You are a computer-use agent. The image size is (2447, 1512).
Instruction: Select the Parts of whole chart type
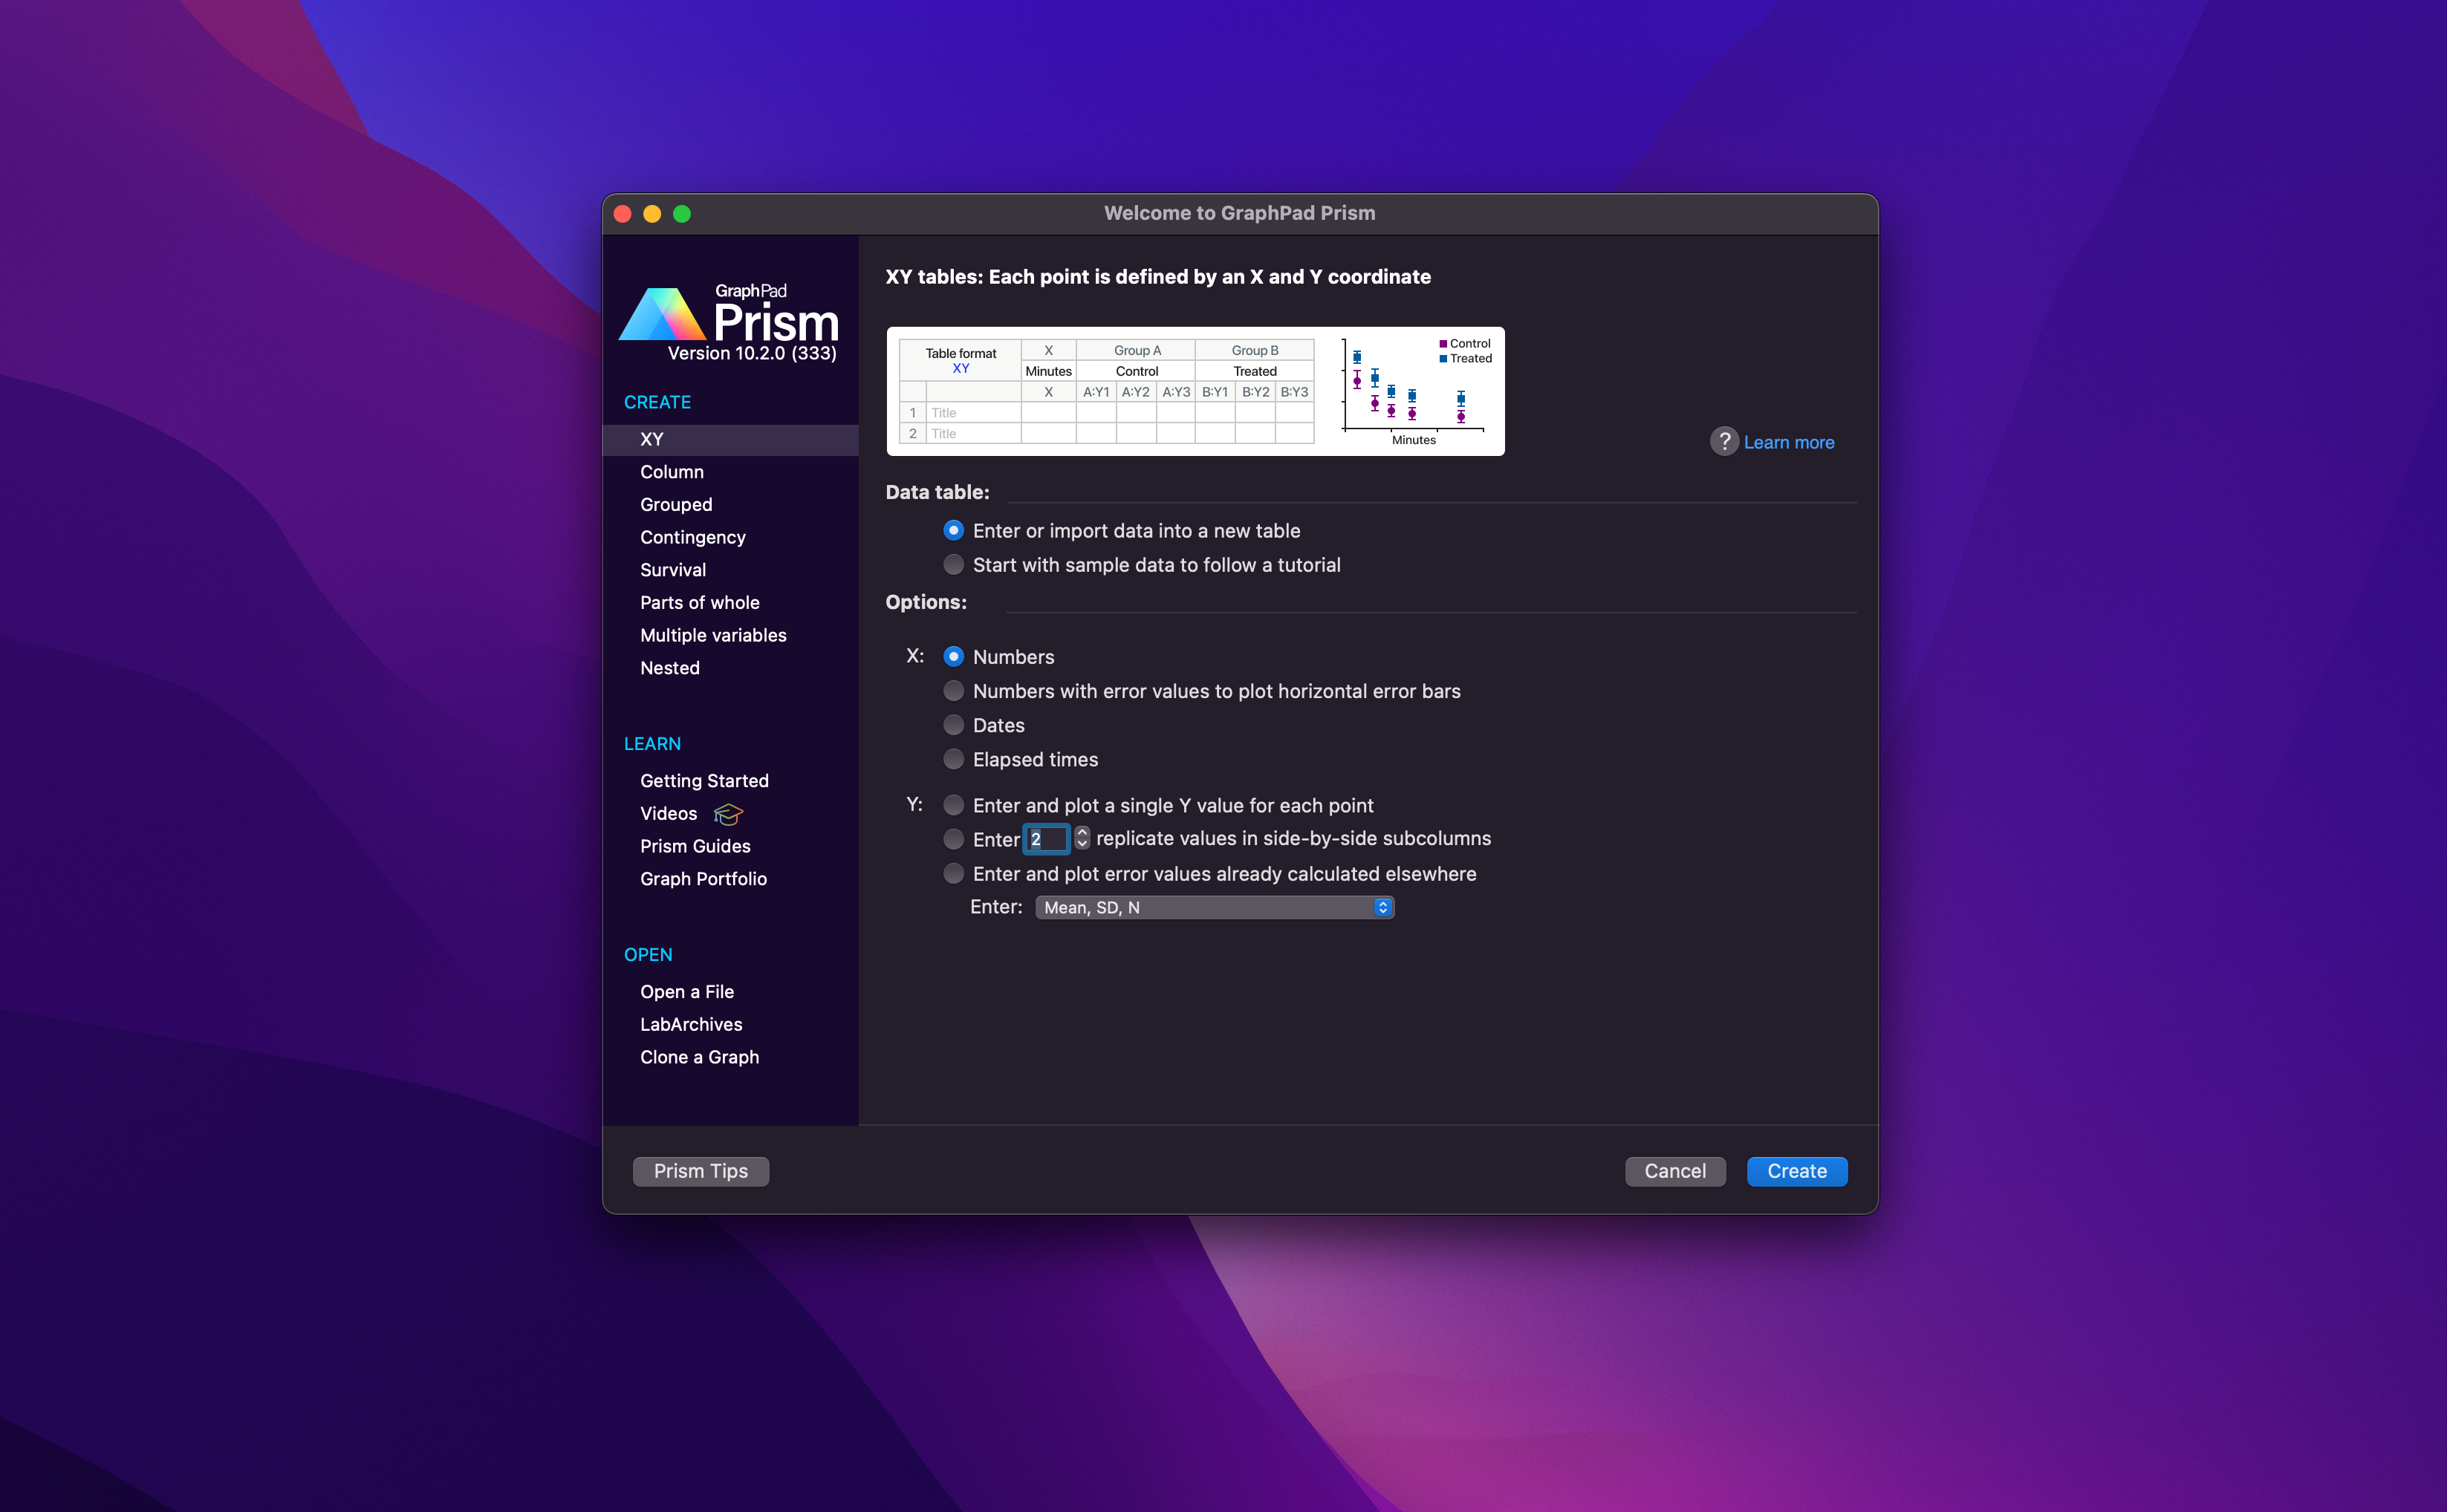(x=701, y=602)
